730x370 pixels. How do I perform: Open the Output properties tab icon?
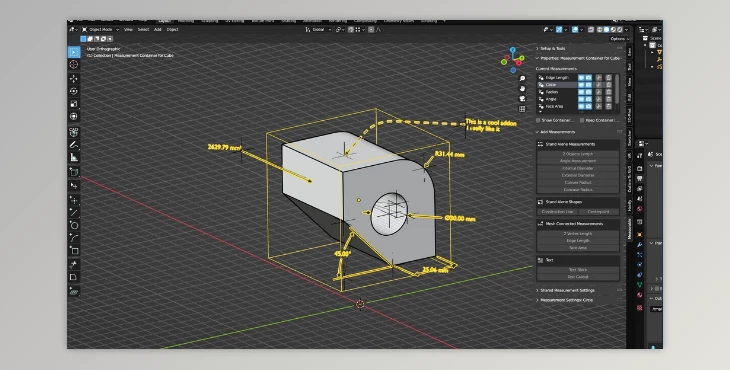(x=640, y=179)
